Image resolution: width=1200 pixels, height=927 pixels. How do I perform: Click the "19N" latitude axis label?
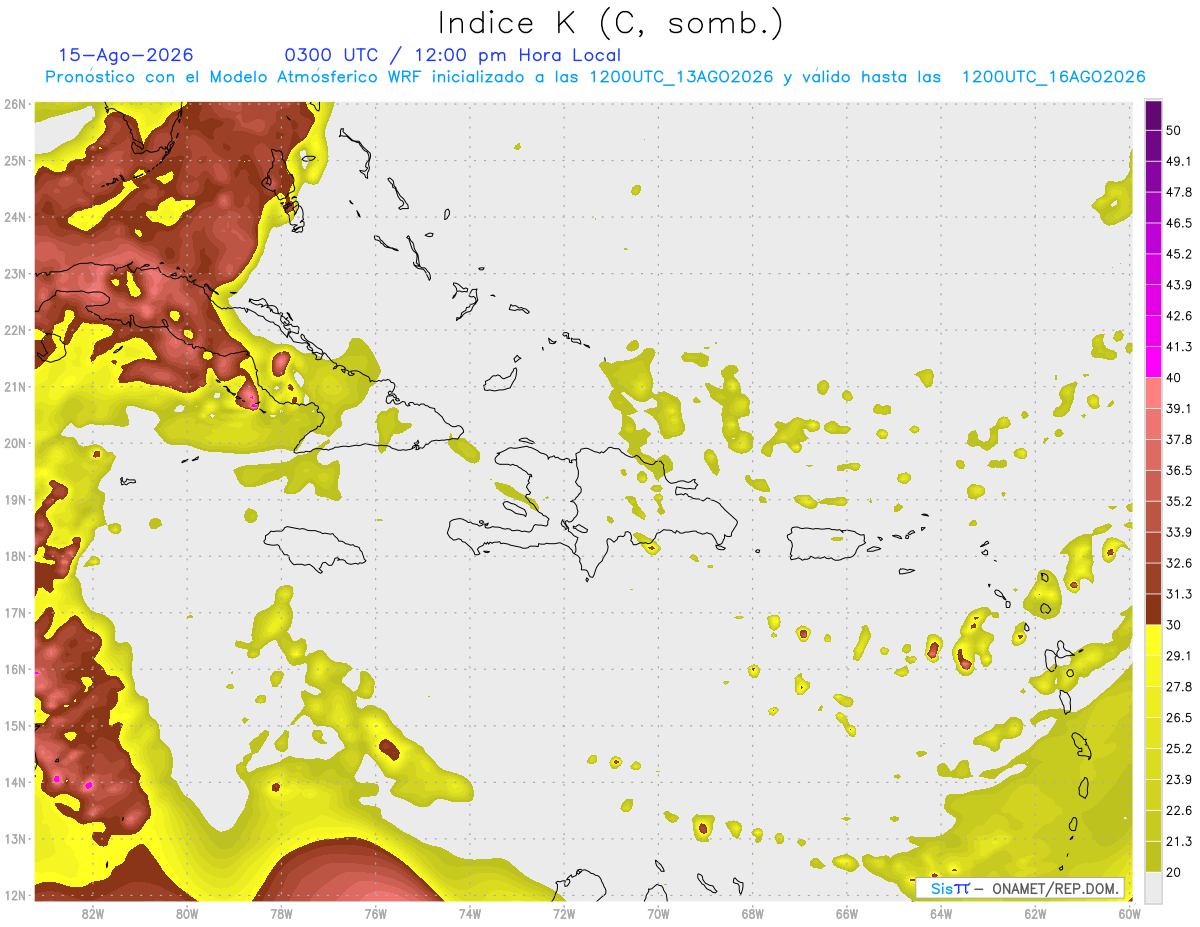pyautogui.click(x=15, y=499)
